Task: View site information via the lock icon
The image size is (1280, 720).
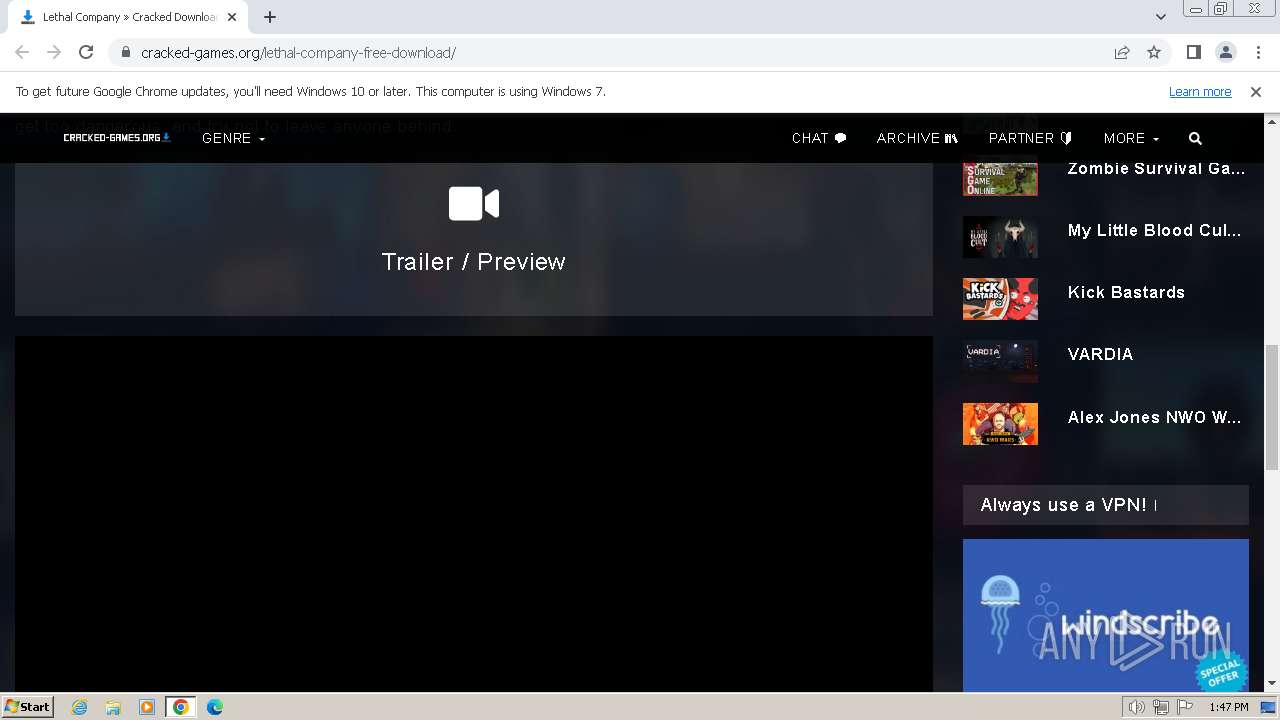Action: click(x=125, y=52)
